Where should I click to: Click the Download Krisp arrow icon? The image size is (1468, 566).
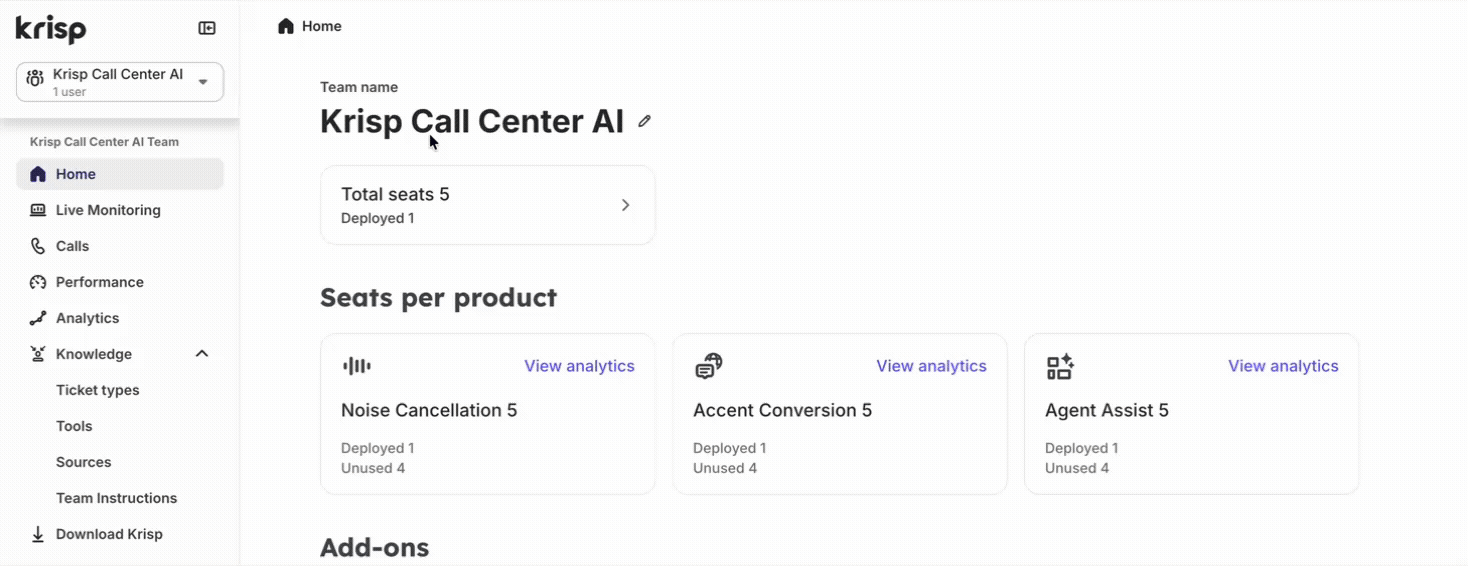click(38, 534)
